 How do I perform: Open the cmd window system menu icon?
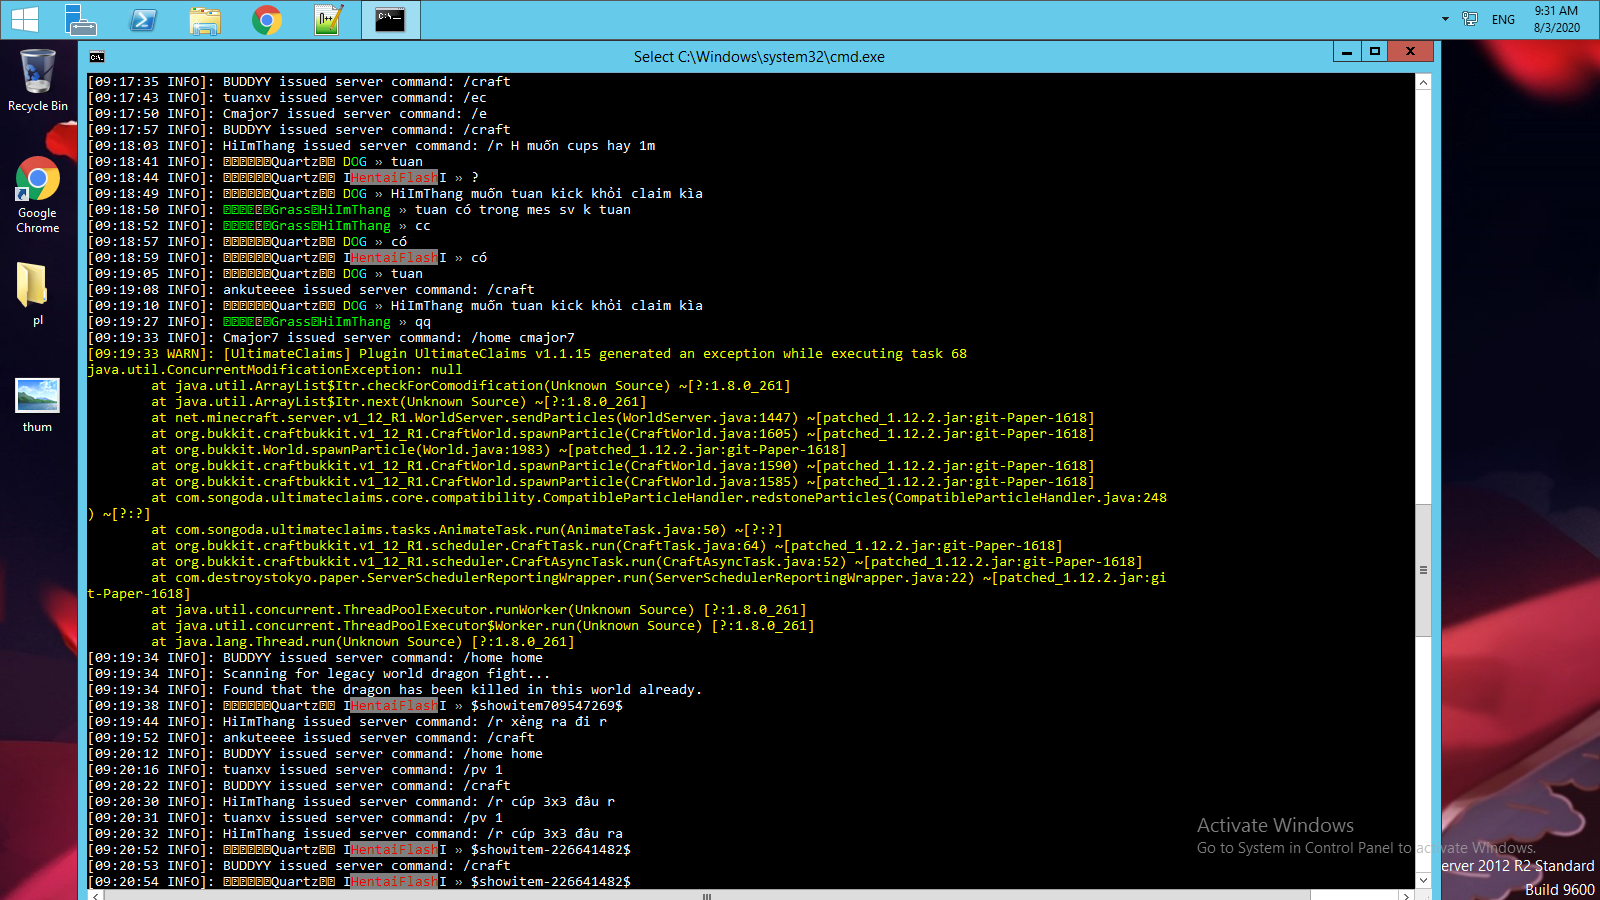click(x=97, y=57)
